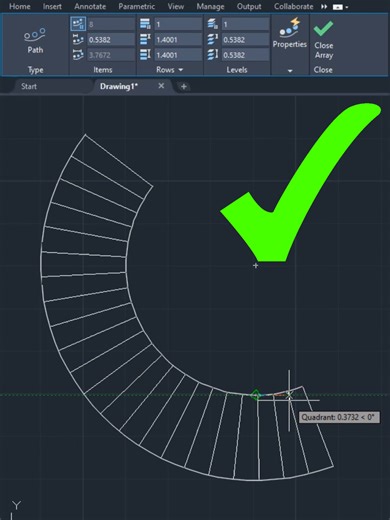Edit the row spacing field 1.4001

click(178, 40)
